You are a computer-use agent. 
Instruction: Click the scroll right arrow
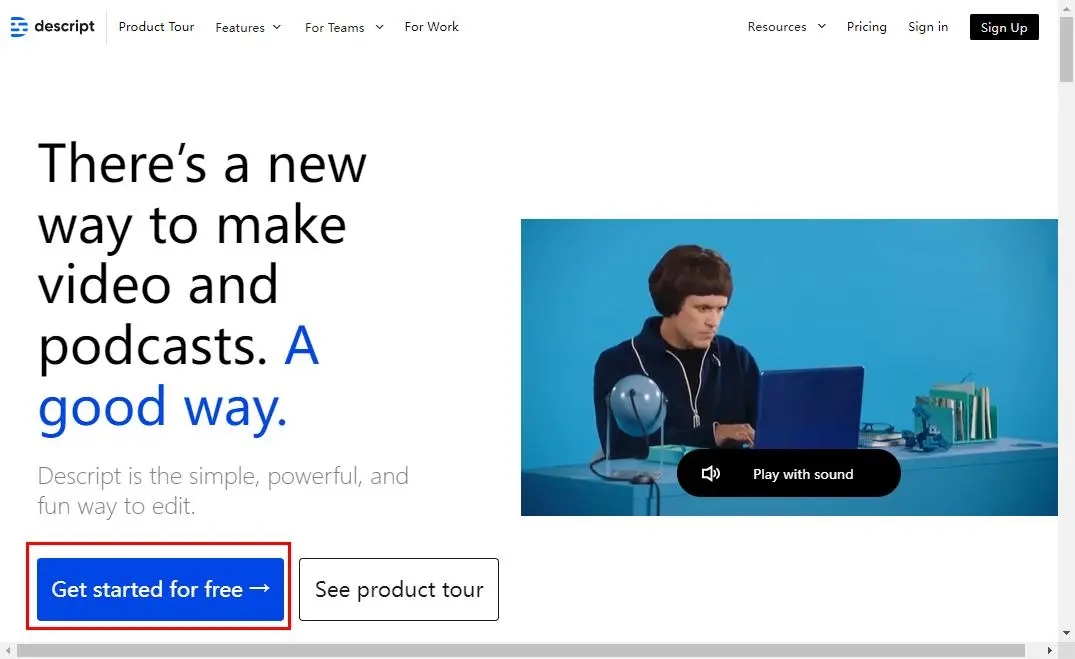[x=1050, y=650]
